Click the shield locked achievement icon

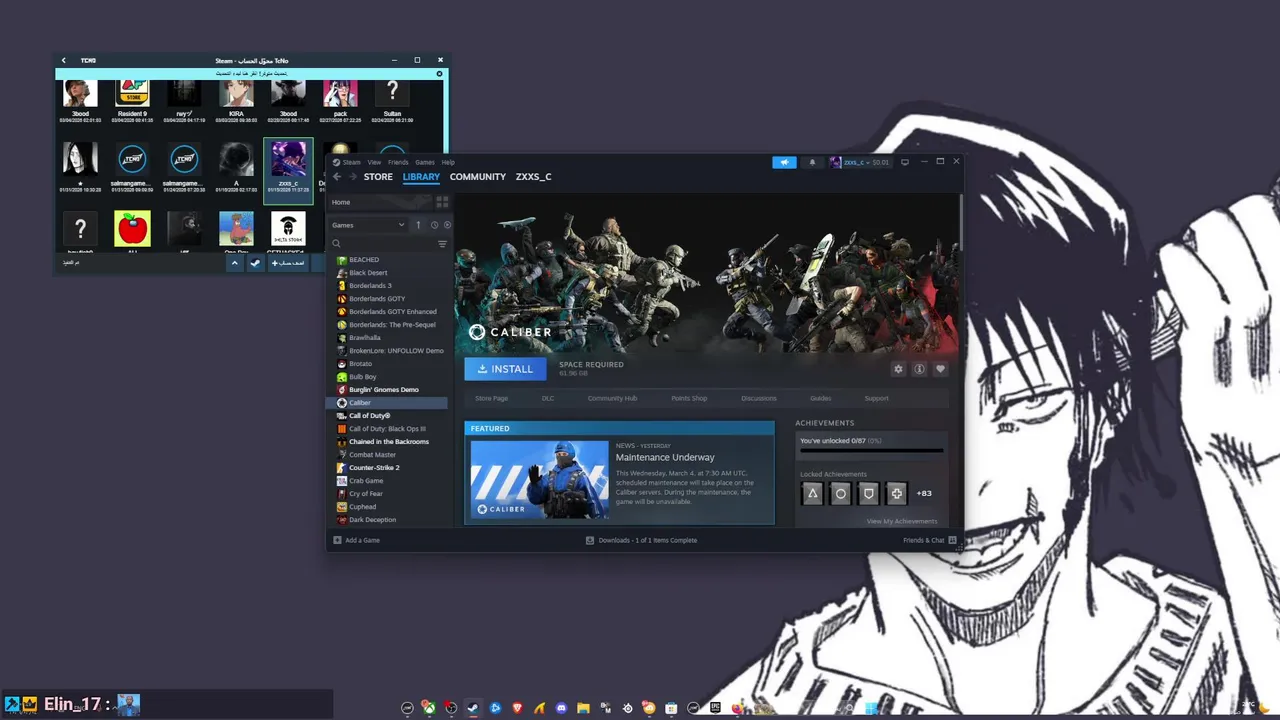869,493
